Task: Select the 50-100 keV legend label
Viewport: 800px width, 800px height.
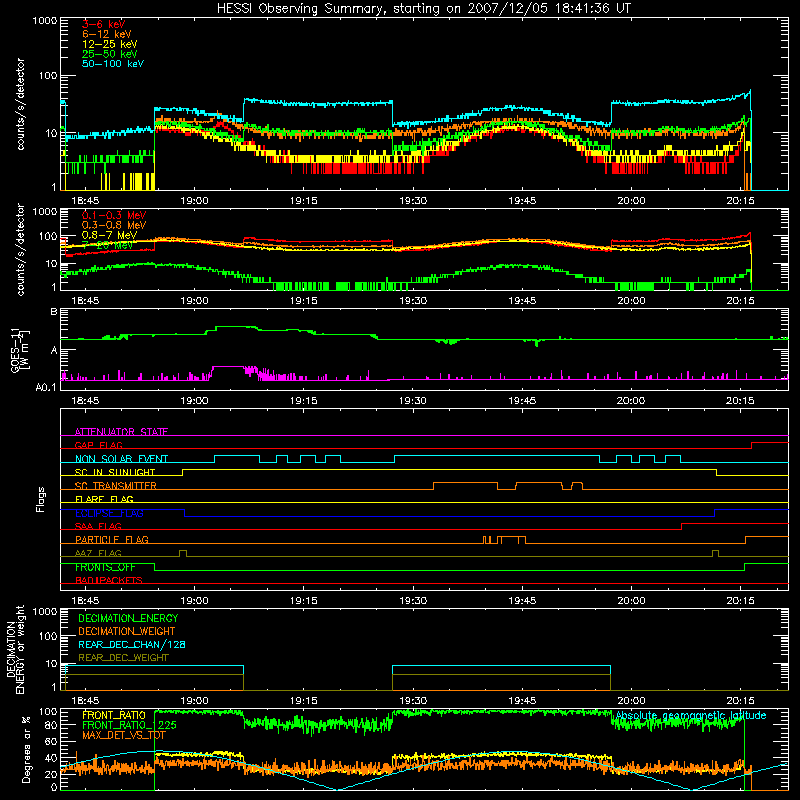Action: (x=113, y=64)
